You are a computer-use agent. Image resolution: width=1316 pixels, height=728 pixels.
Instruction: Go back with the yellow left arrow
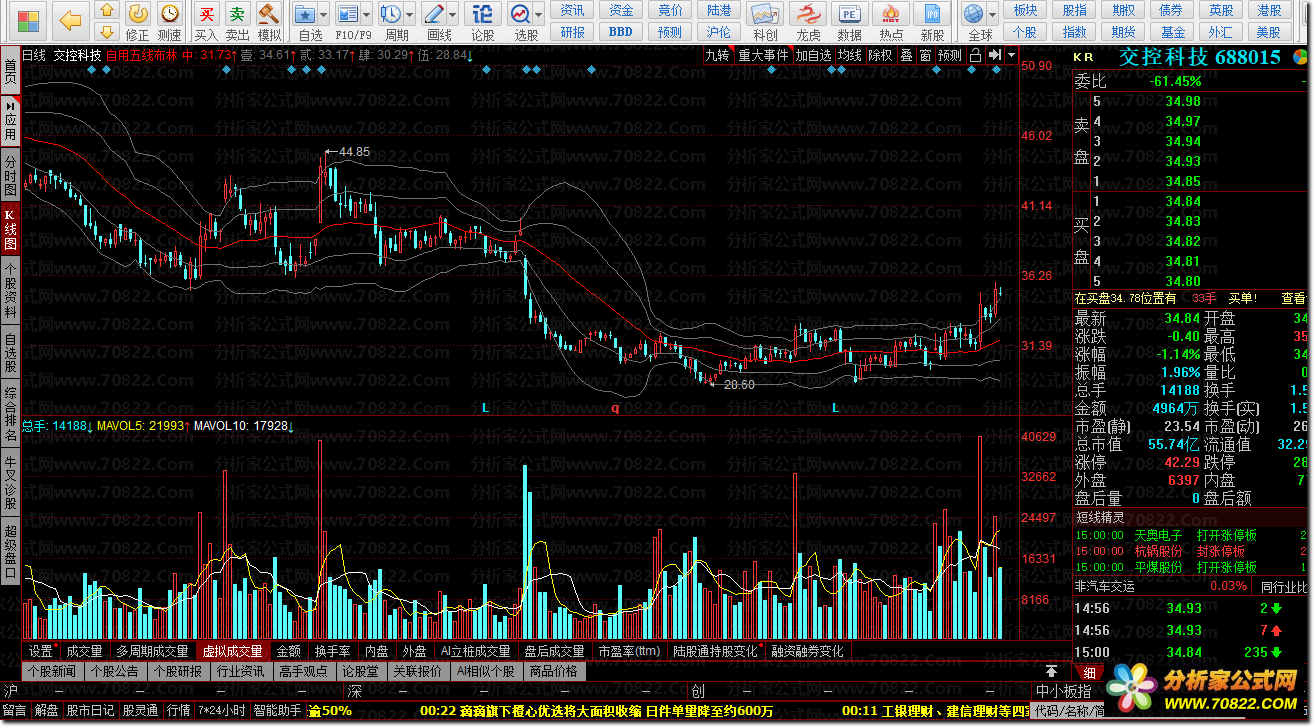point(69,20)
